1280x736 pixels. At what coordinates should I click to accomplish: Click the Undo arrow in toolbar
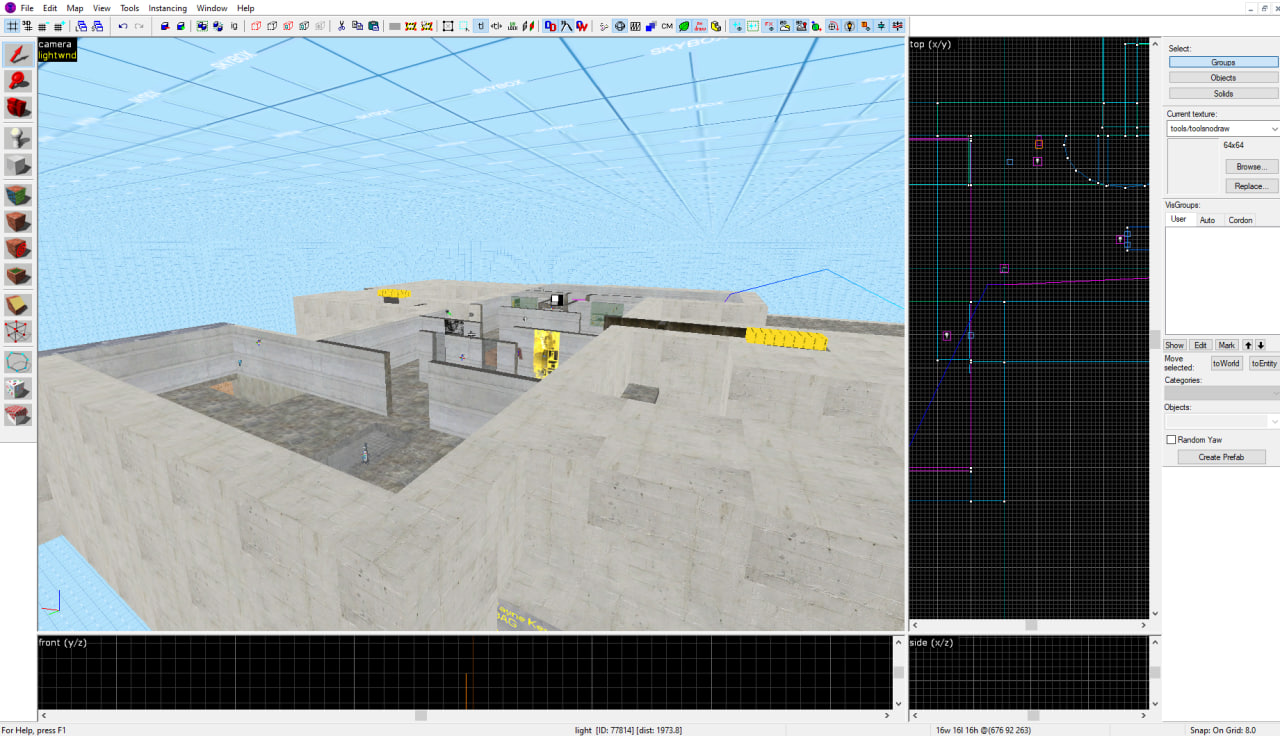[123, 26]
